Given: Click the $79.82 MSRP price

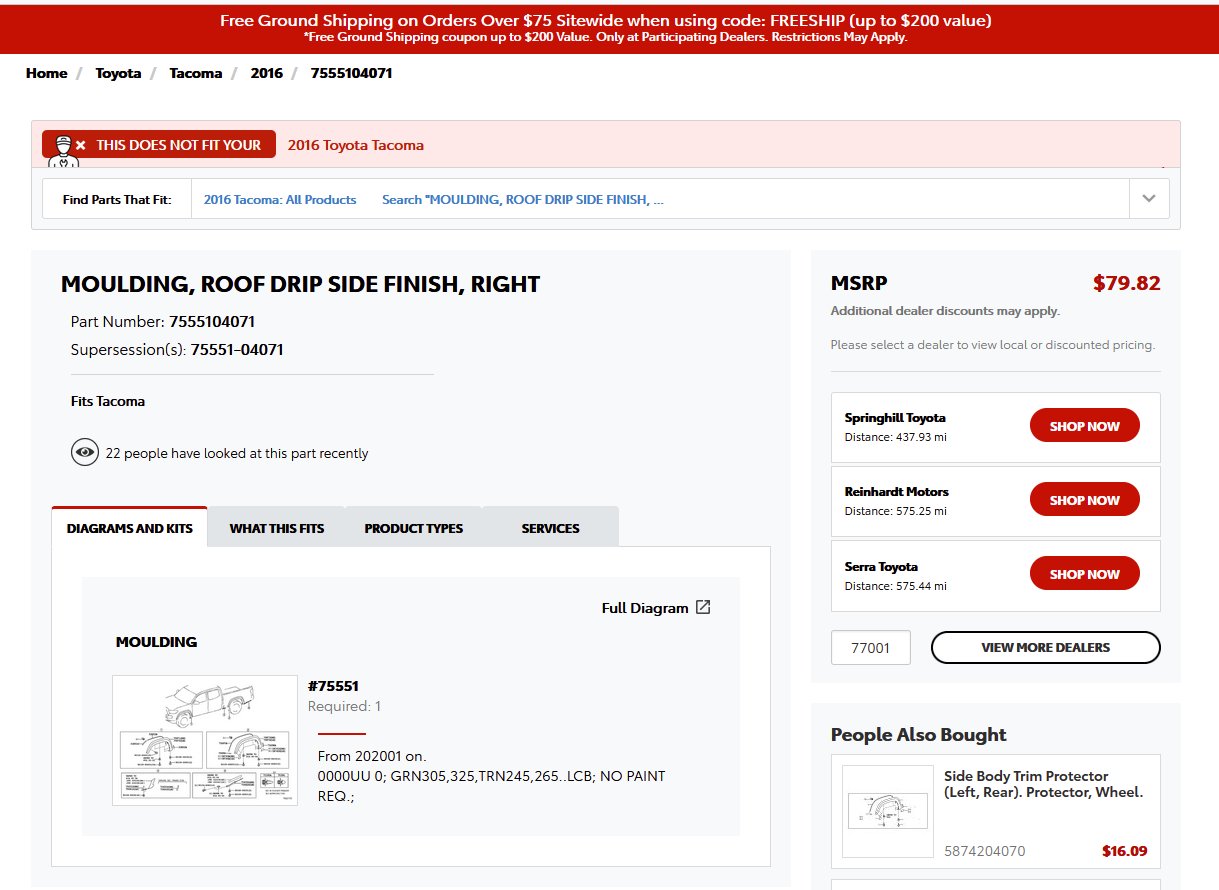Looking at the screenshot, I should coord(1127,283).
